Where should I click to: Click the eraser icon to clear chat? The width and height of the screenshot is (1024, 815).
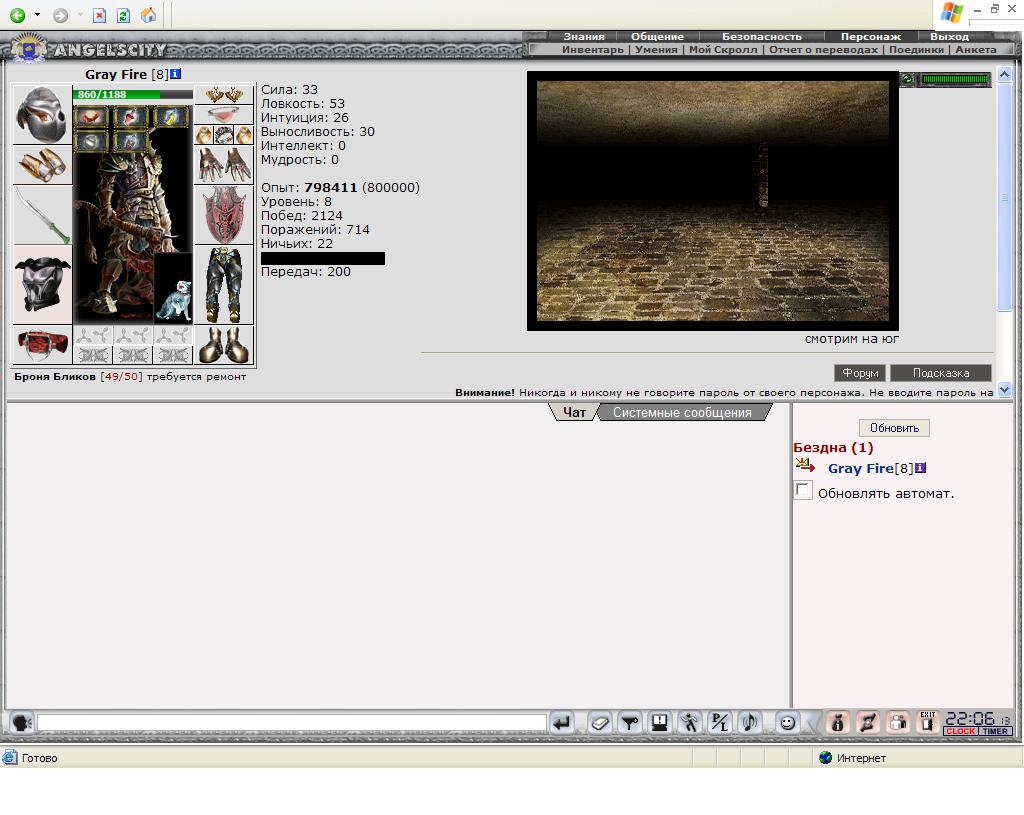point(600,723)
